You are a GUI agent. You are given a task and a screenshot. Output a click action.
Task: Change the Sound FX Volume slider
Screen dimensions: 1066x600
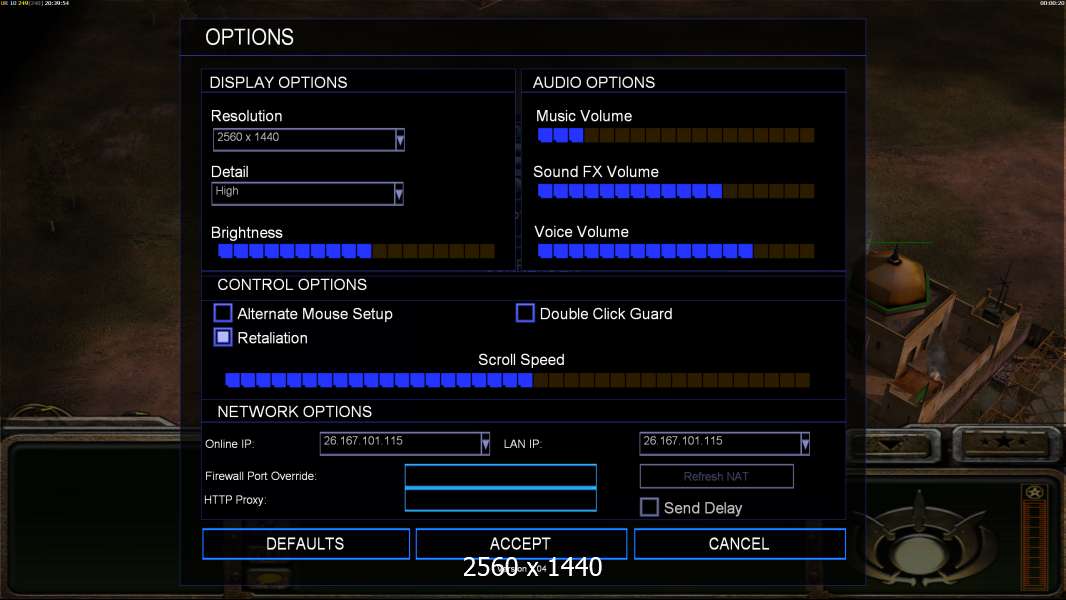(x=676, y=191)
